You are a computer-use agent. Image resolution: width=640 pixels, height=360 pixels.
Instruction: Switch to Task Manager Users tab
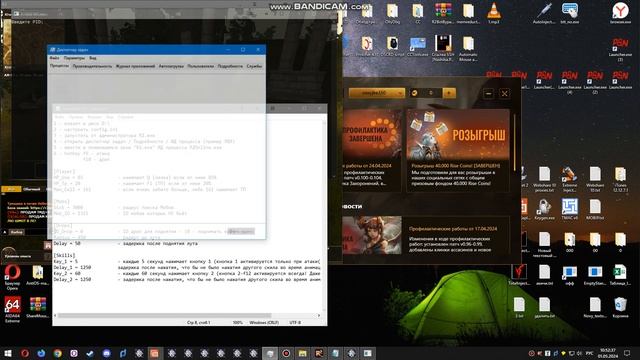200,66
